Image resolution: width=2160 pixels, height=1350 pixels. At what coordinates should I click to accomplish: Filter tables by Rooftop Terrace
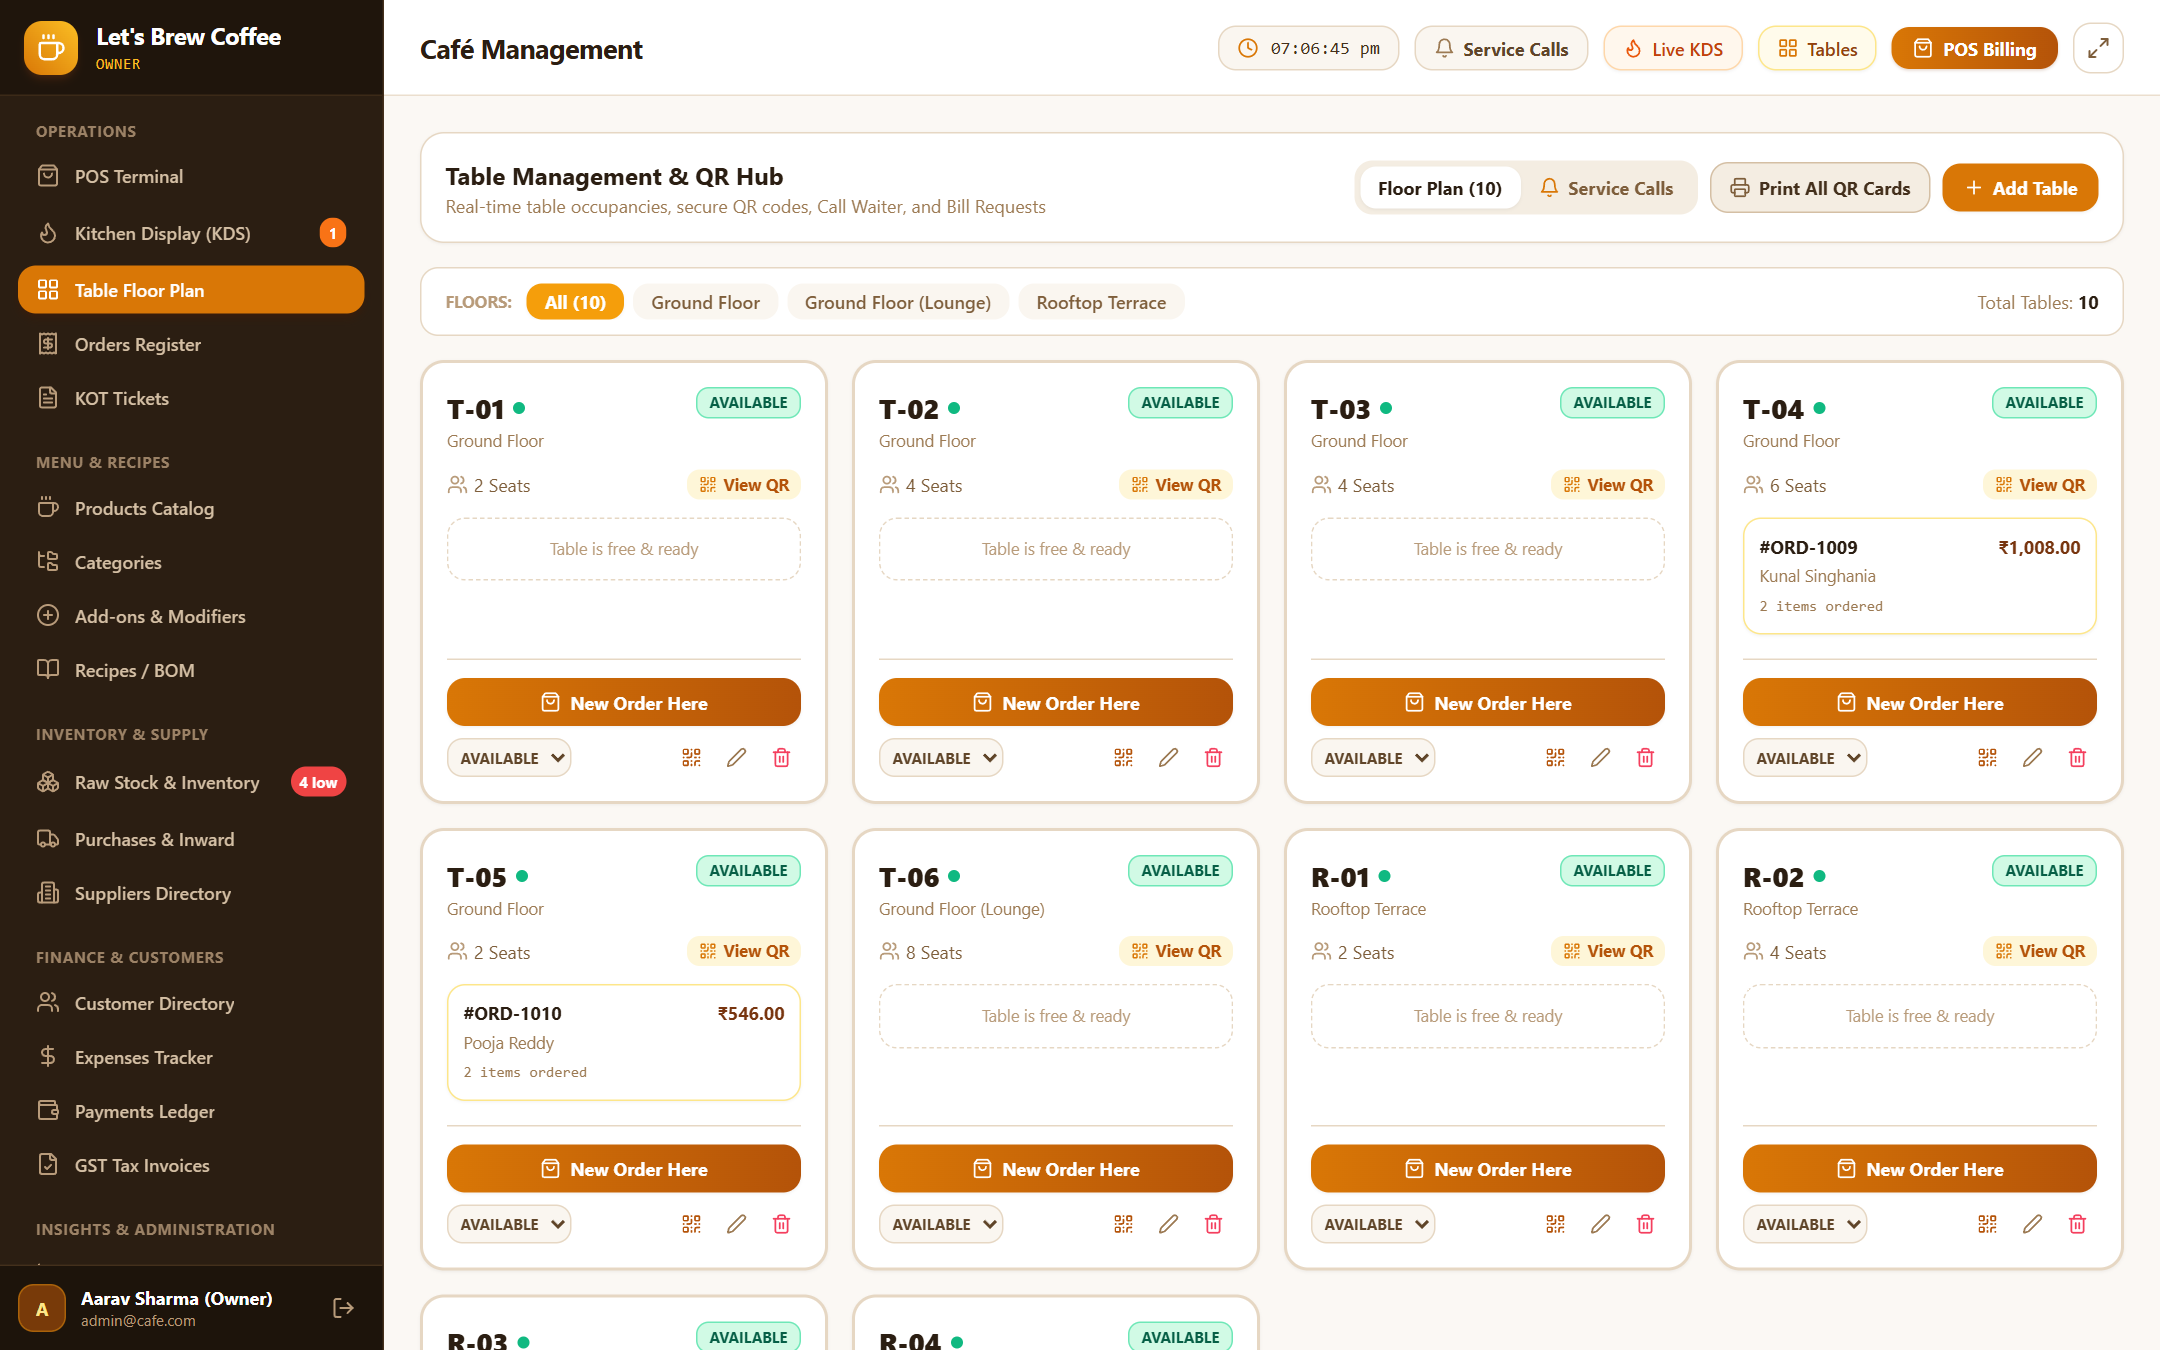(1101, 302)
